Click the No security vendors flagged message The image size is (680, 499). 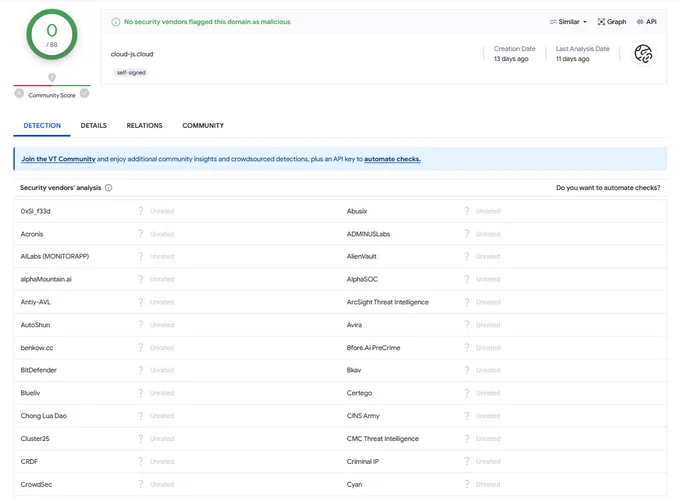point(207,22)
